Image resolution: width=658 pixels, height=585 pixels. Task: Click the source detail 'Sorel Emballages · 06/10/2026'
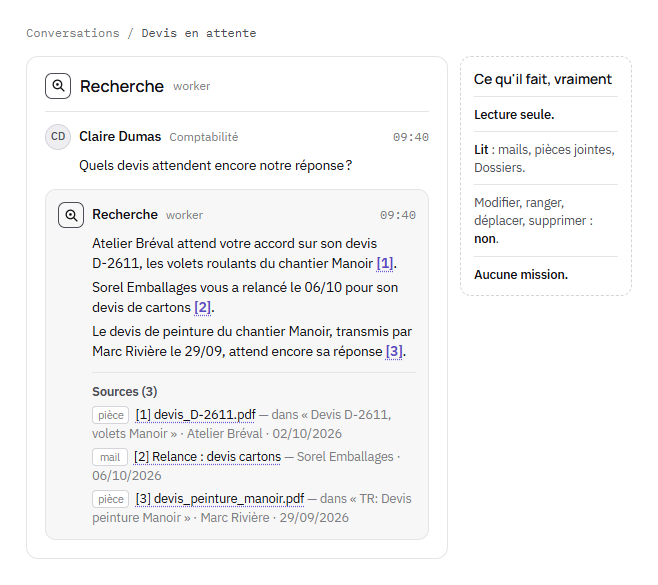pyautogui.click(x=246, y=466)
